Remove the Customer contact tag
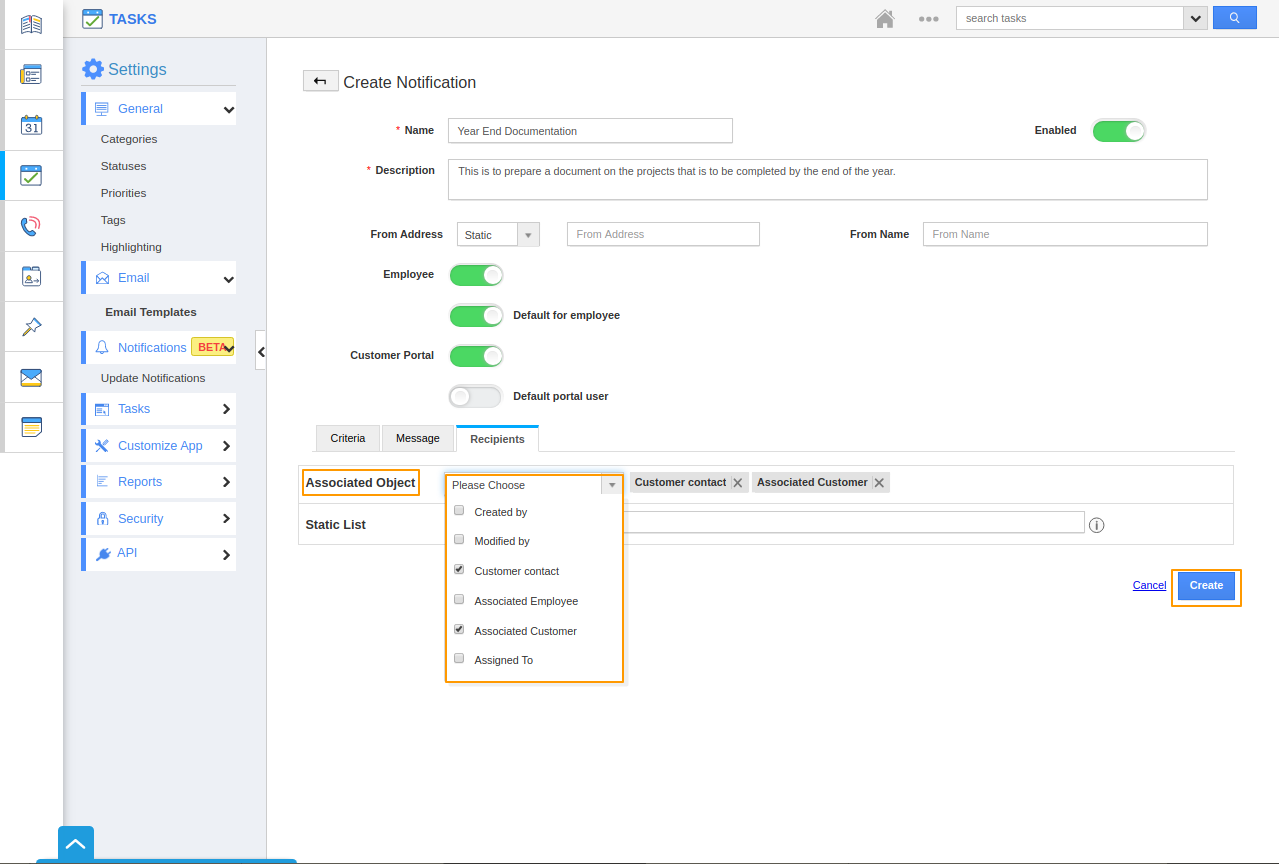This screenshot has height=864, width=1279. (738, 483)
